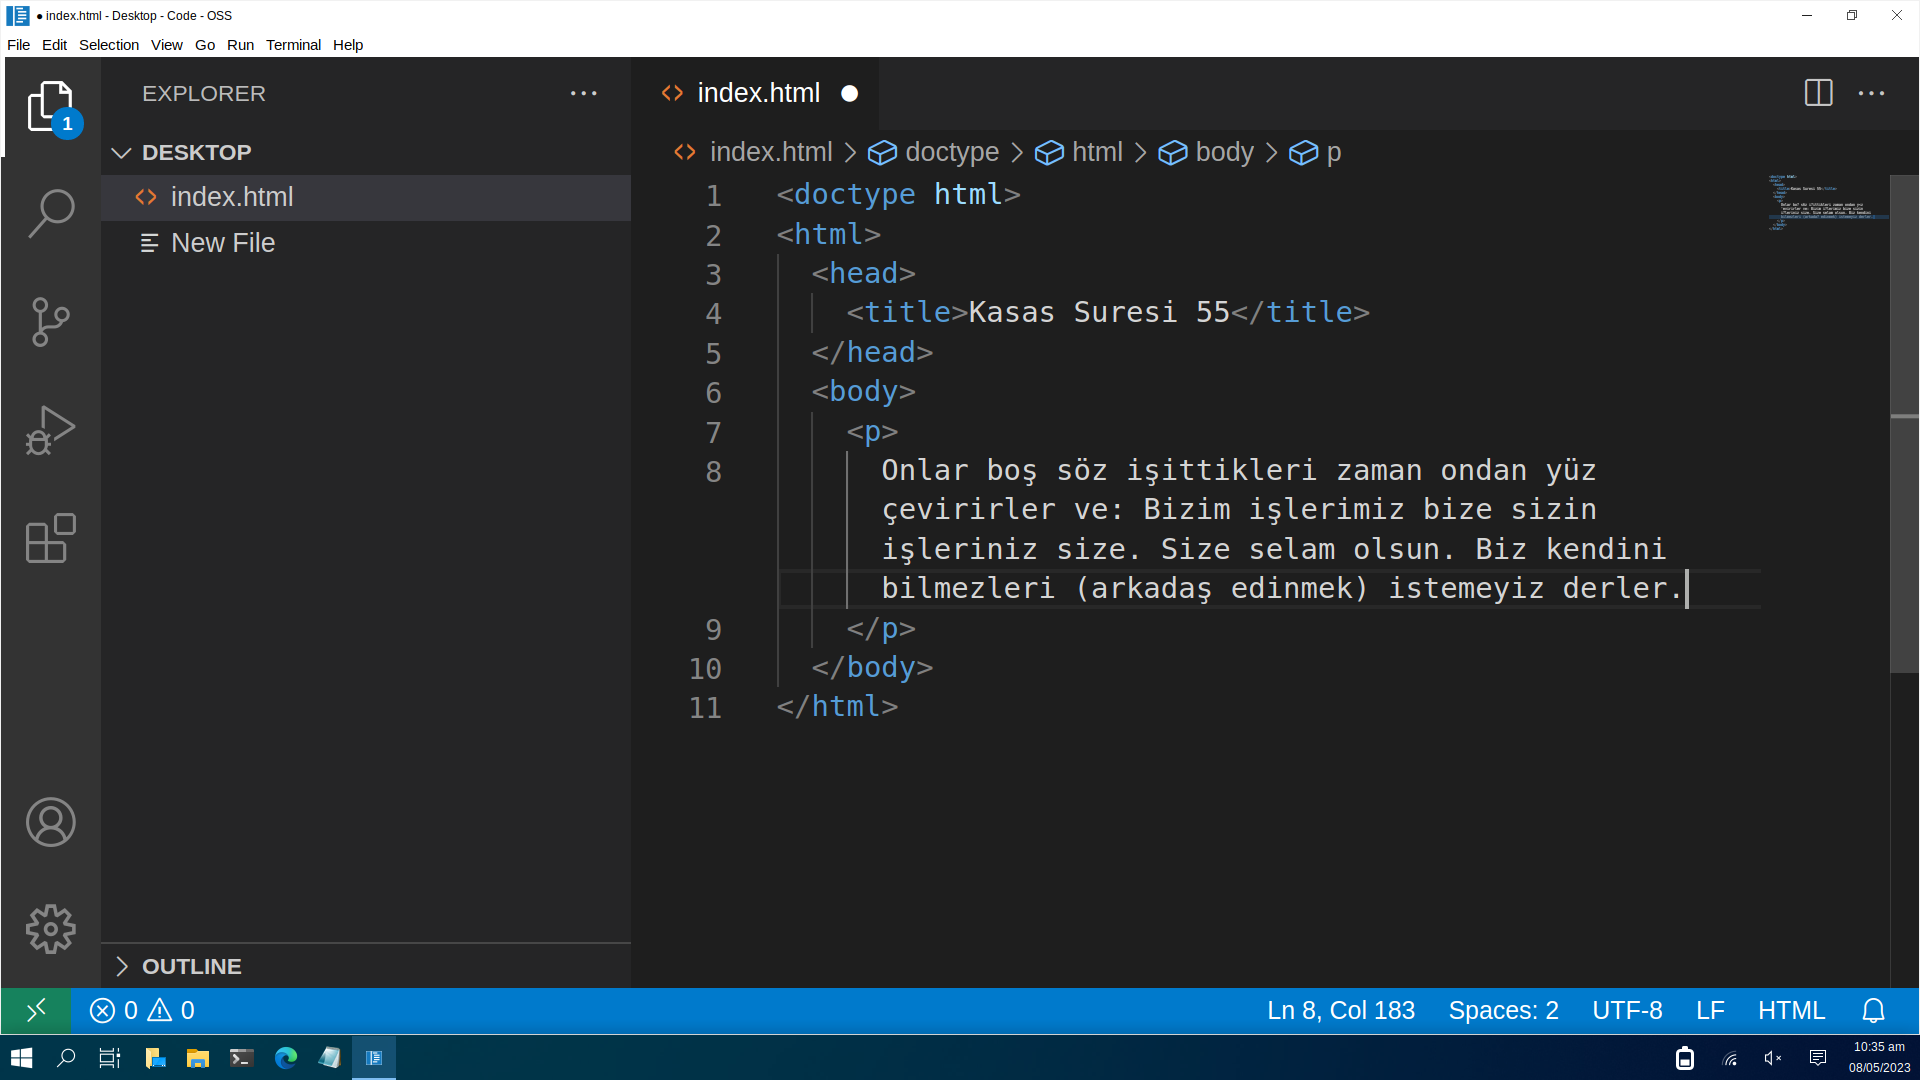The image size is (1920, 1080).
Task: Open the Manage gear menu
Action: 51,930
